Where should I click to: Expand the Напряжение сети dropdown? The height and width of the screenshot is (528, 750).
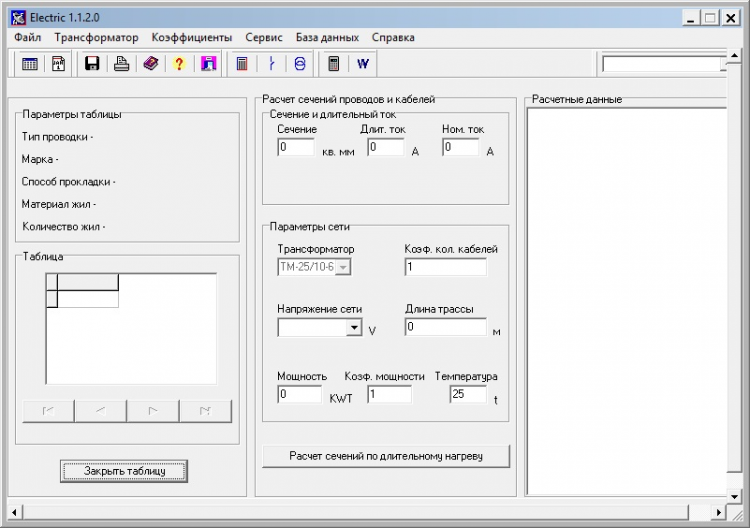[354, 328]
